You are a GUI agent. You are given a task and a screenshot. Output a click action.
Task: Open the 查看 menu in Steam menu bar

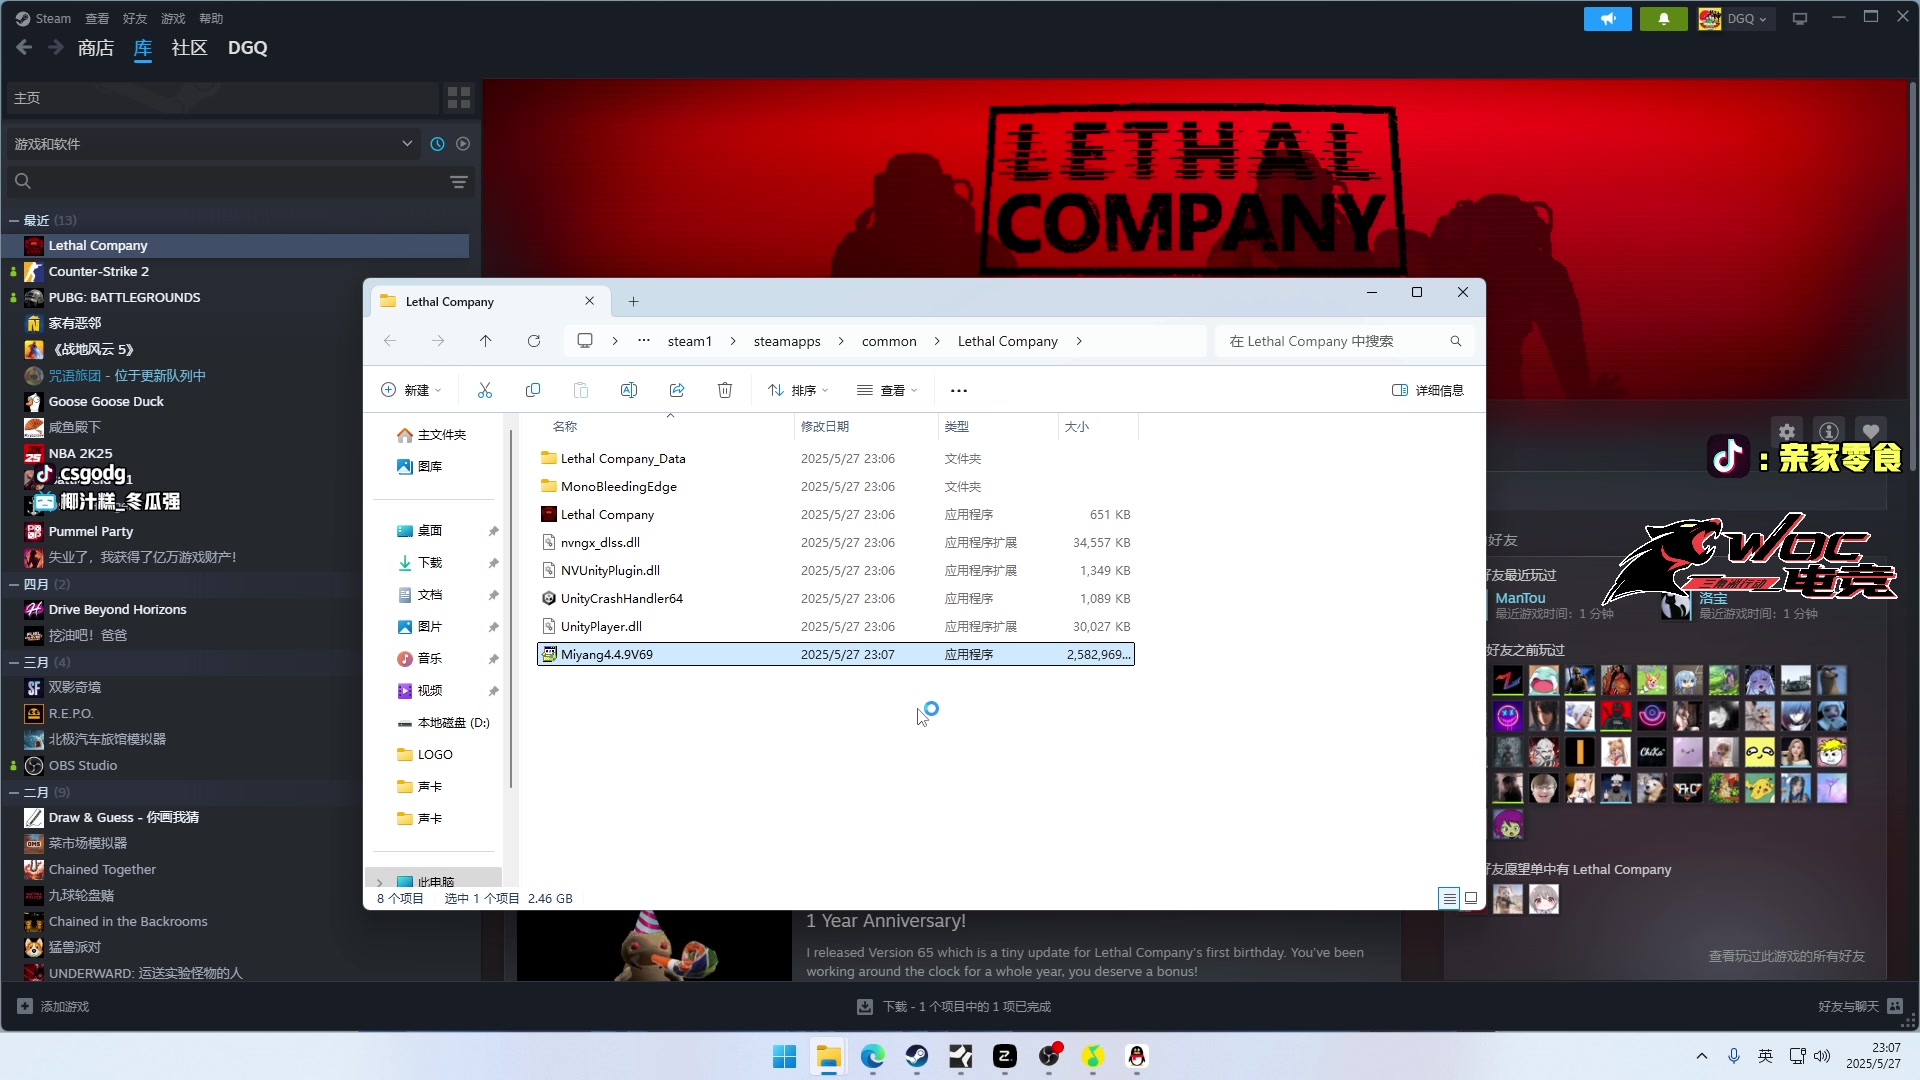tap(97, 18)
